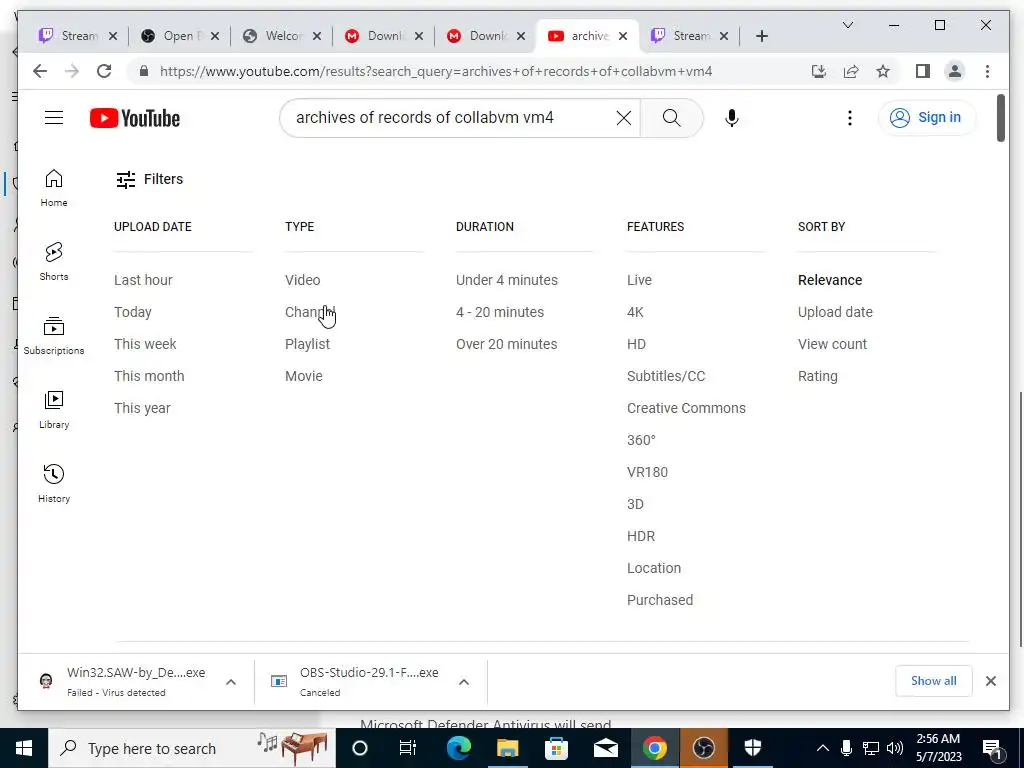
Task: Click the Sign in button
Action: click(927, 118)
